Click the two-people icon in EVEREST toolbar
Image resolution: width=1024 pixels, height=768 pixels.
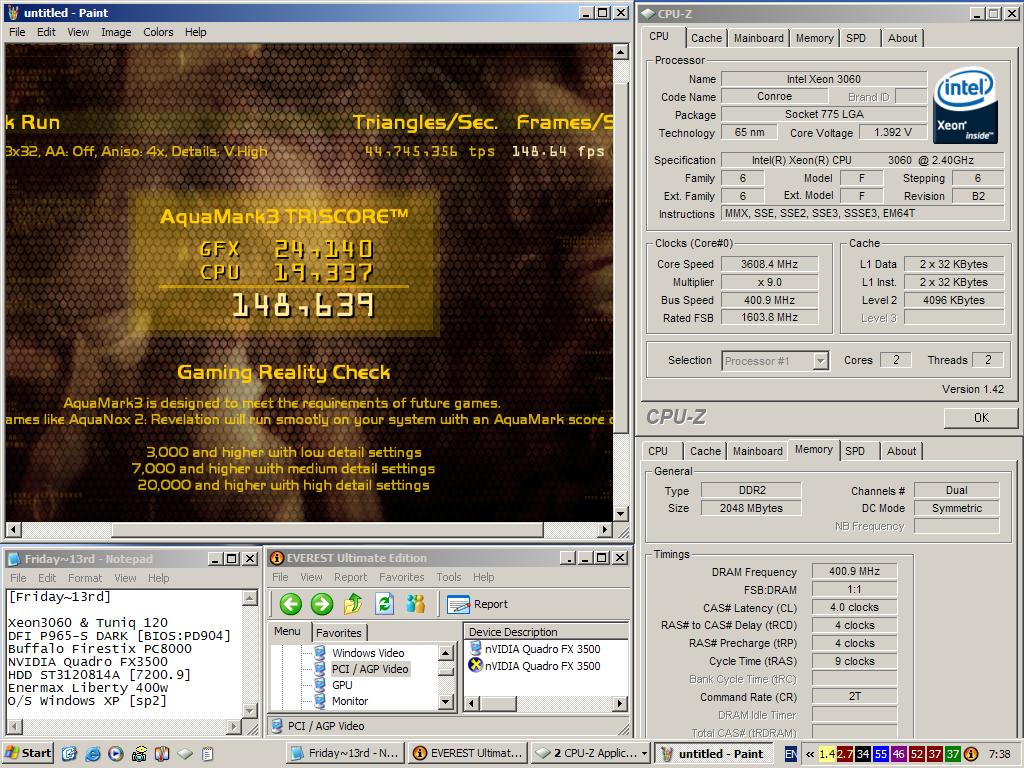[x=415, y=604]
